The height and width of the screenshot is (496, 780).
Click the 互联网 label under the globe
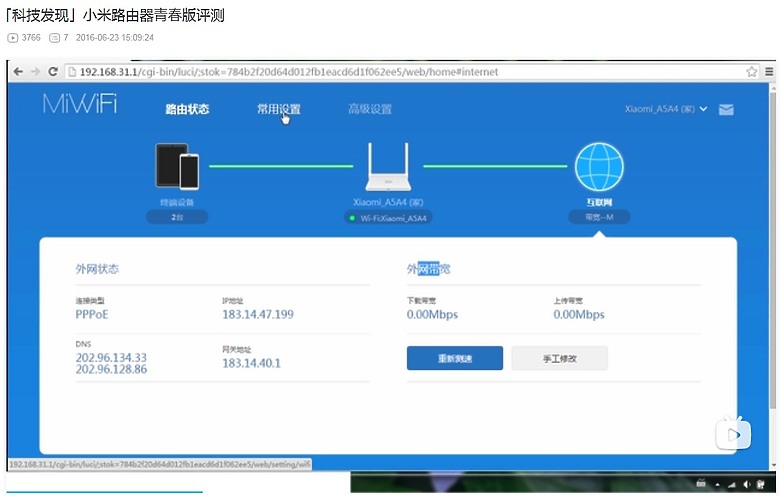click(x=599, y=202)
